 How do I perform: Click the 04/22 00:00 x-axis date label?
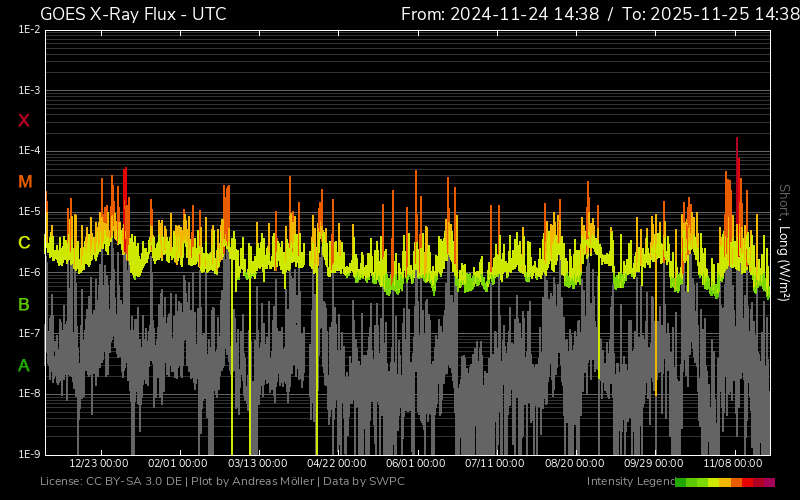[335, 464]
